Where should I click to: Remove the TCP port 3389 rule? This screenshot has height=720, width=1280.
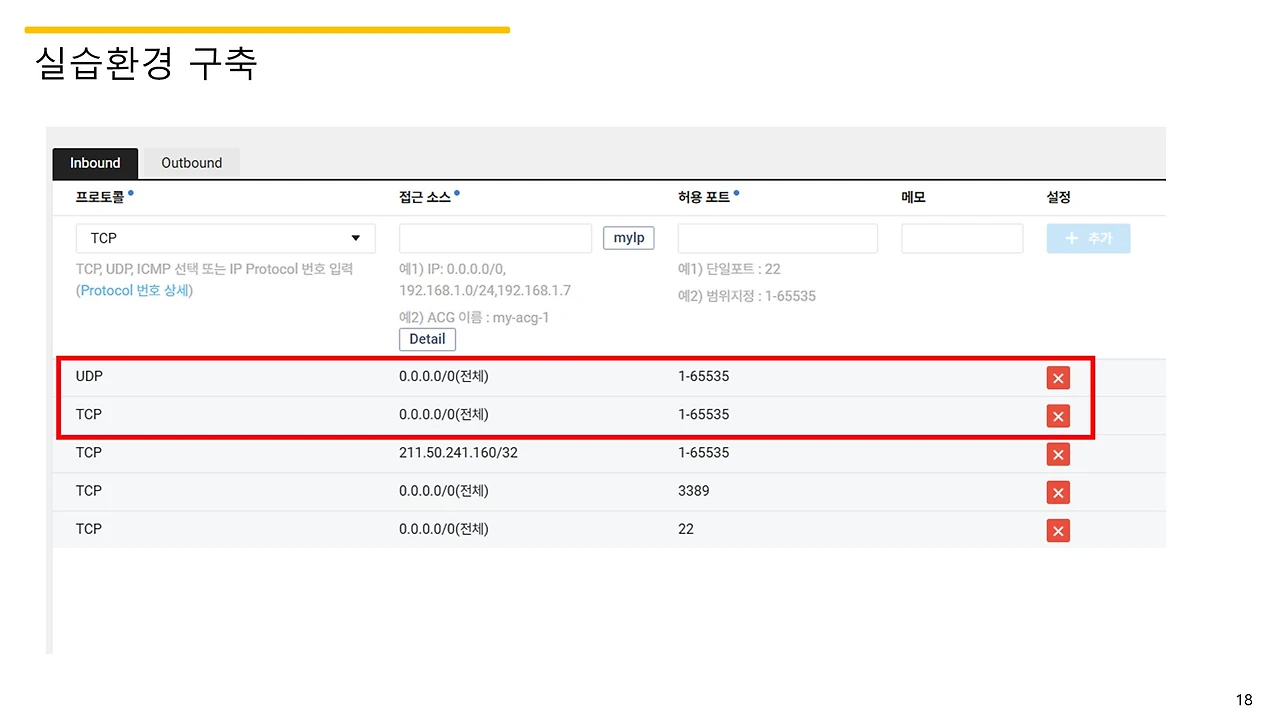click(1058, 492)
